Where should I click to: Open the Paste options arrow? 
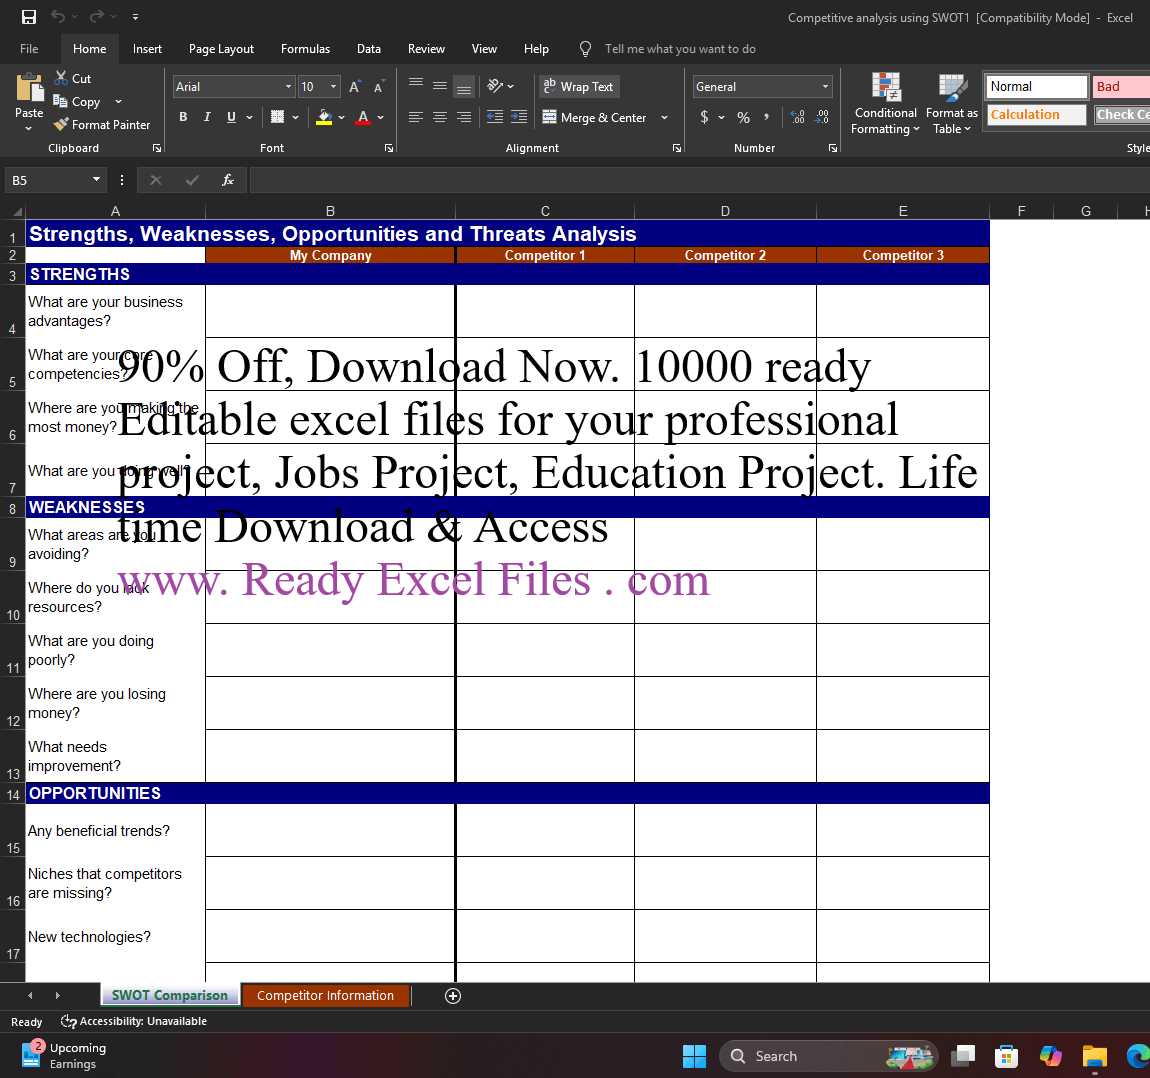pos(29,129)
